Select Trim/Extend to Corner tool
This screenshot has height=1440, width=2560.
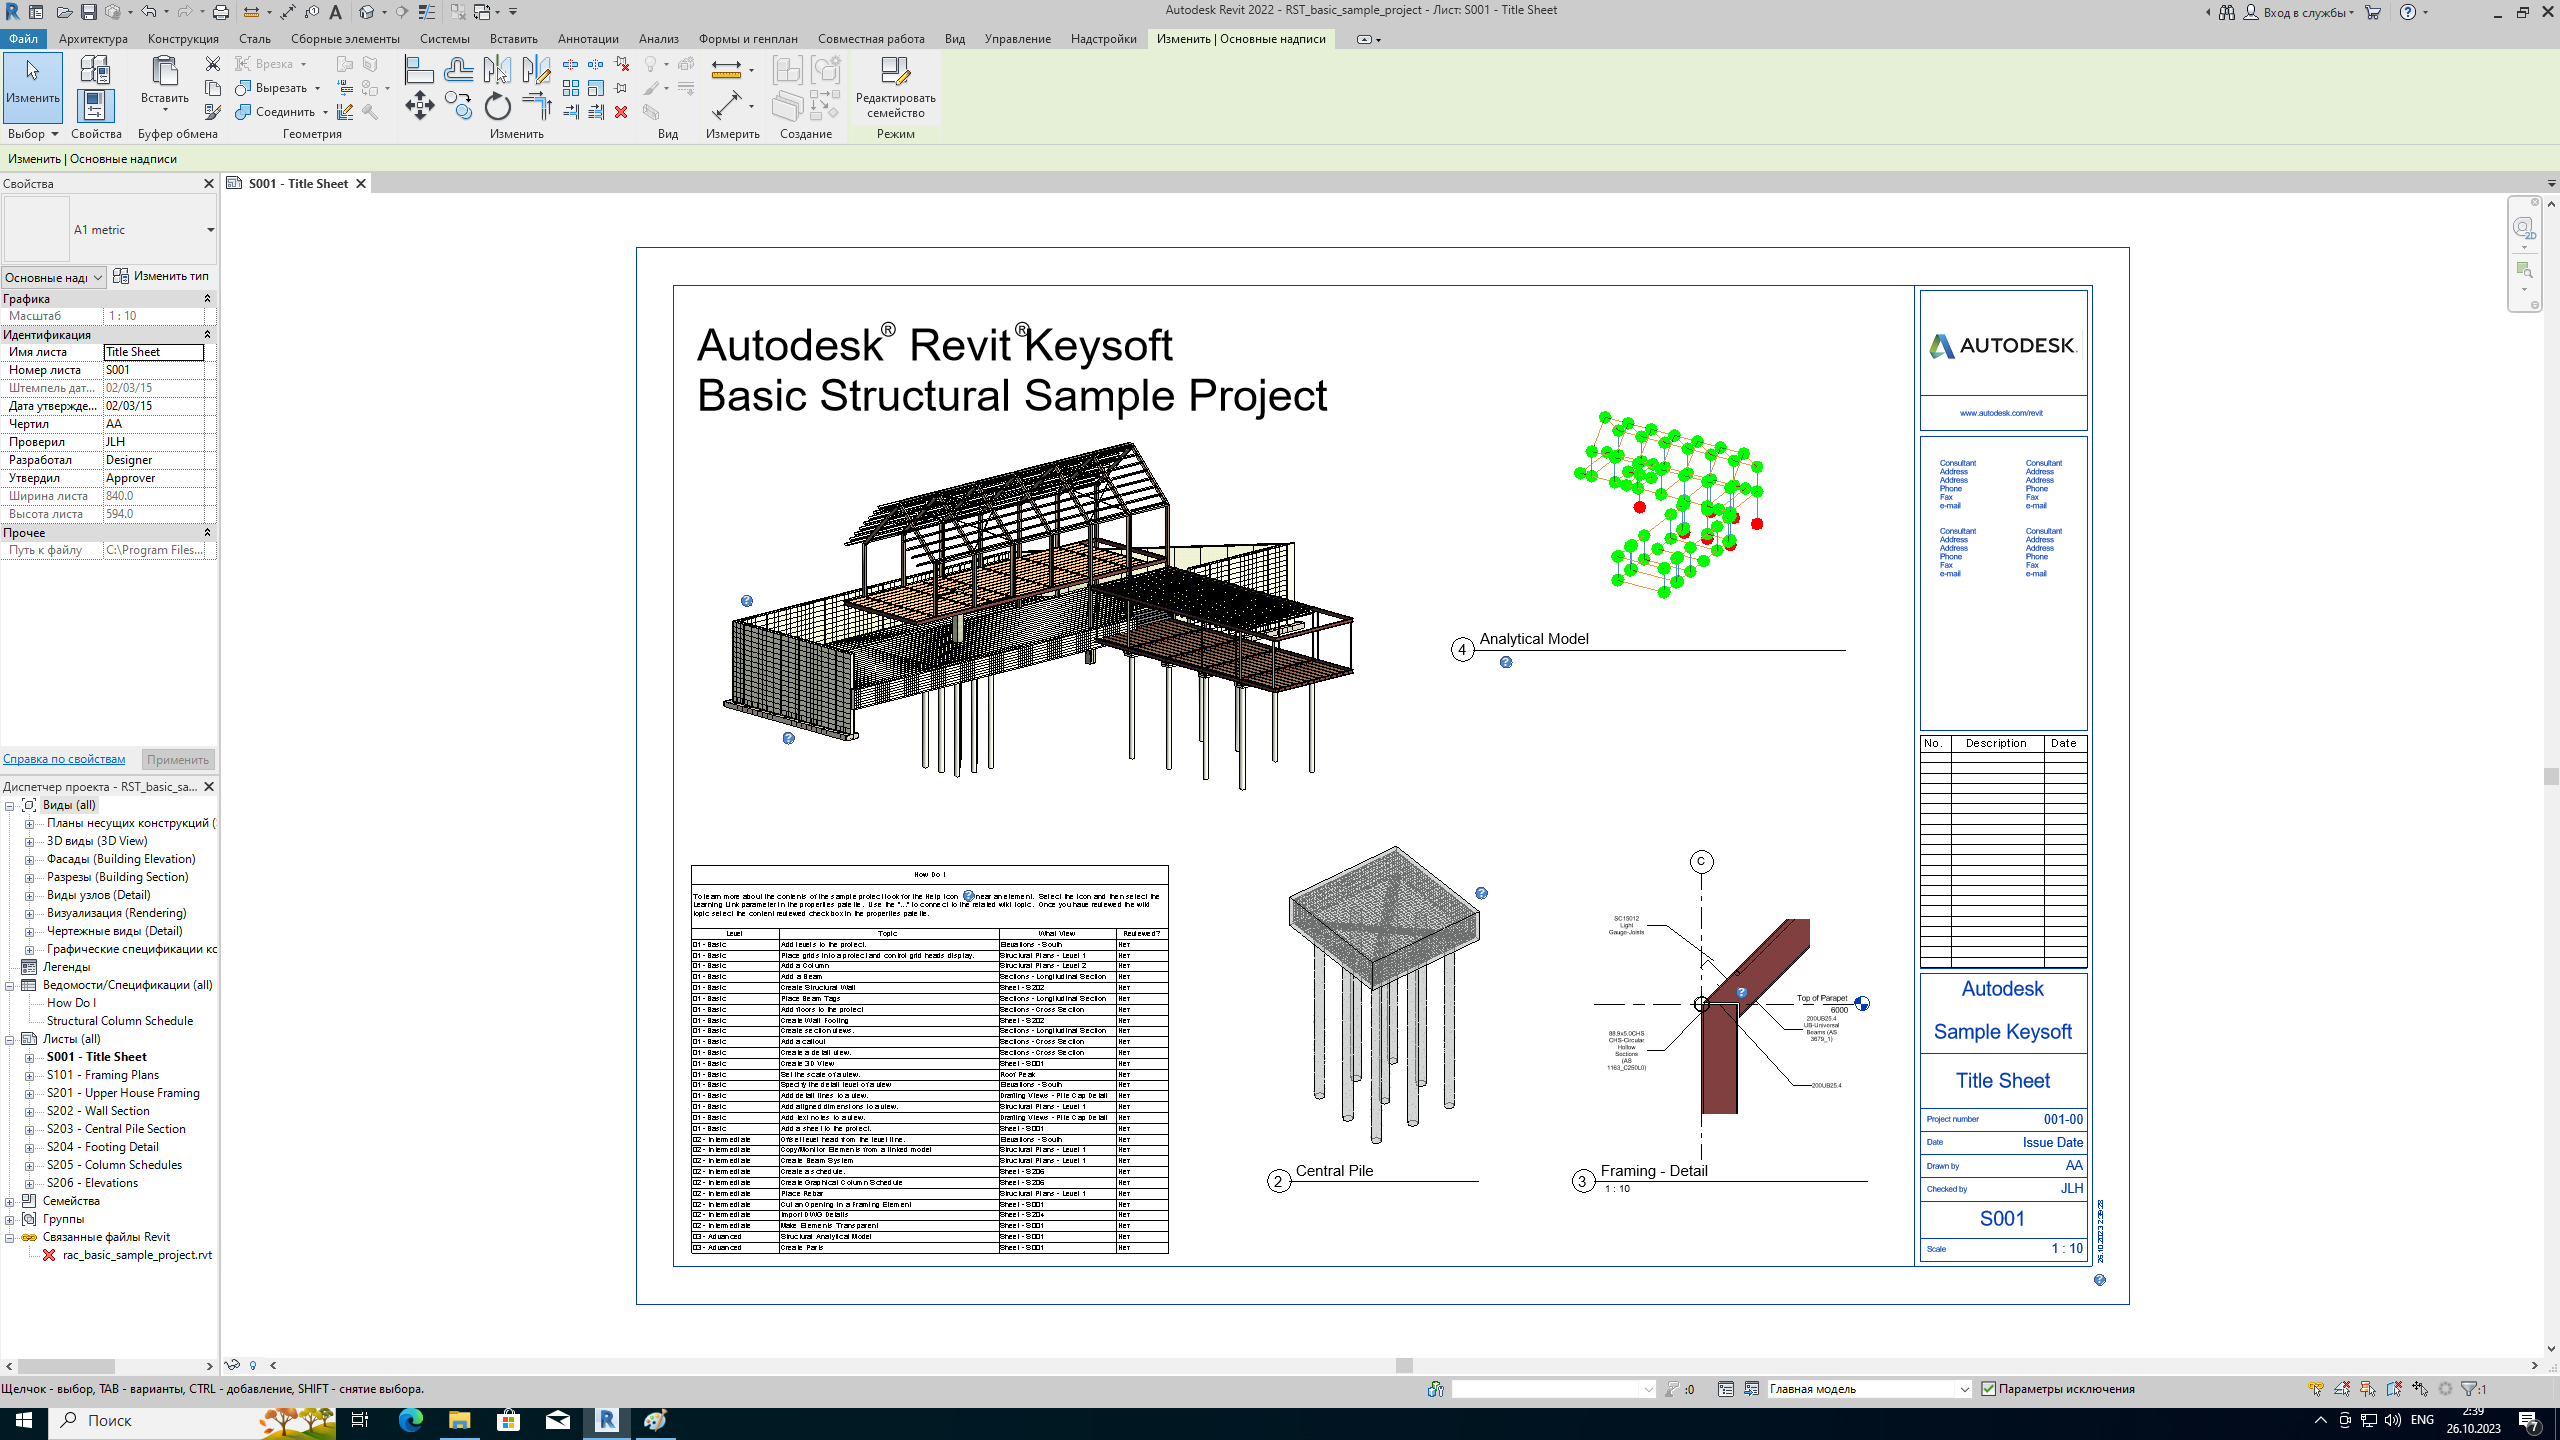(x=536, y=106)
